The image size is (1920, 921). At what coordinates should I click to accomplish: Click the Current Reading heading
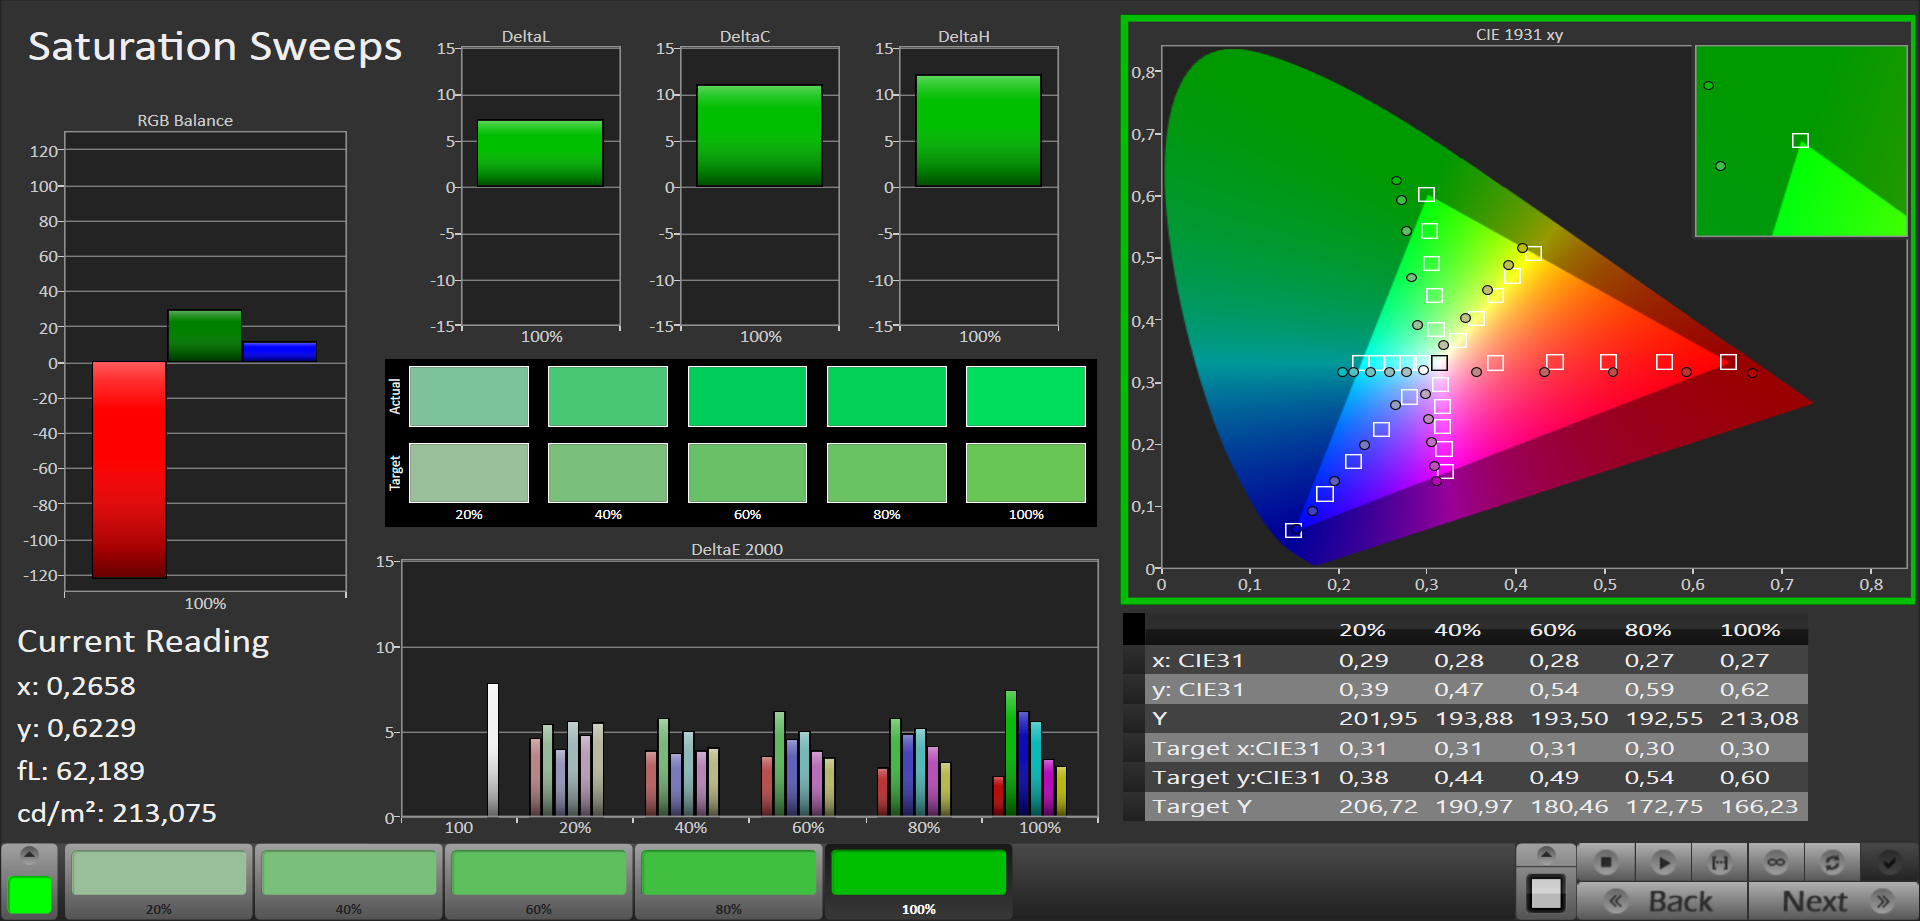pos(143,641)
